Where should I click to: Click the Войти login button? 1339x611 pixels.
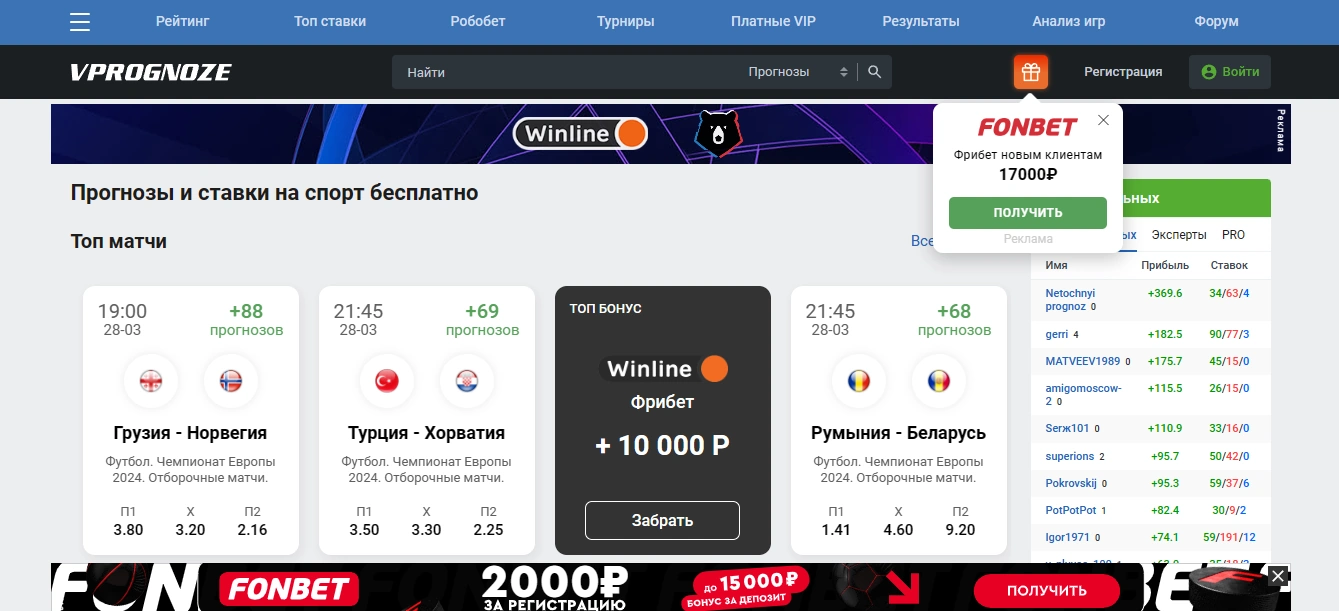[x=1230, y=72]
